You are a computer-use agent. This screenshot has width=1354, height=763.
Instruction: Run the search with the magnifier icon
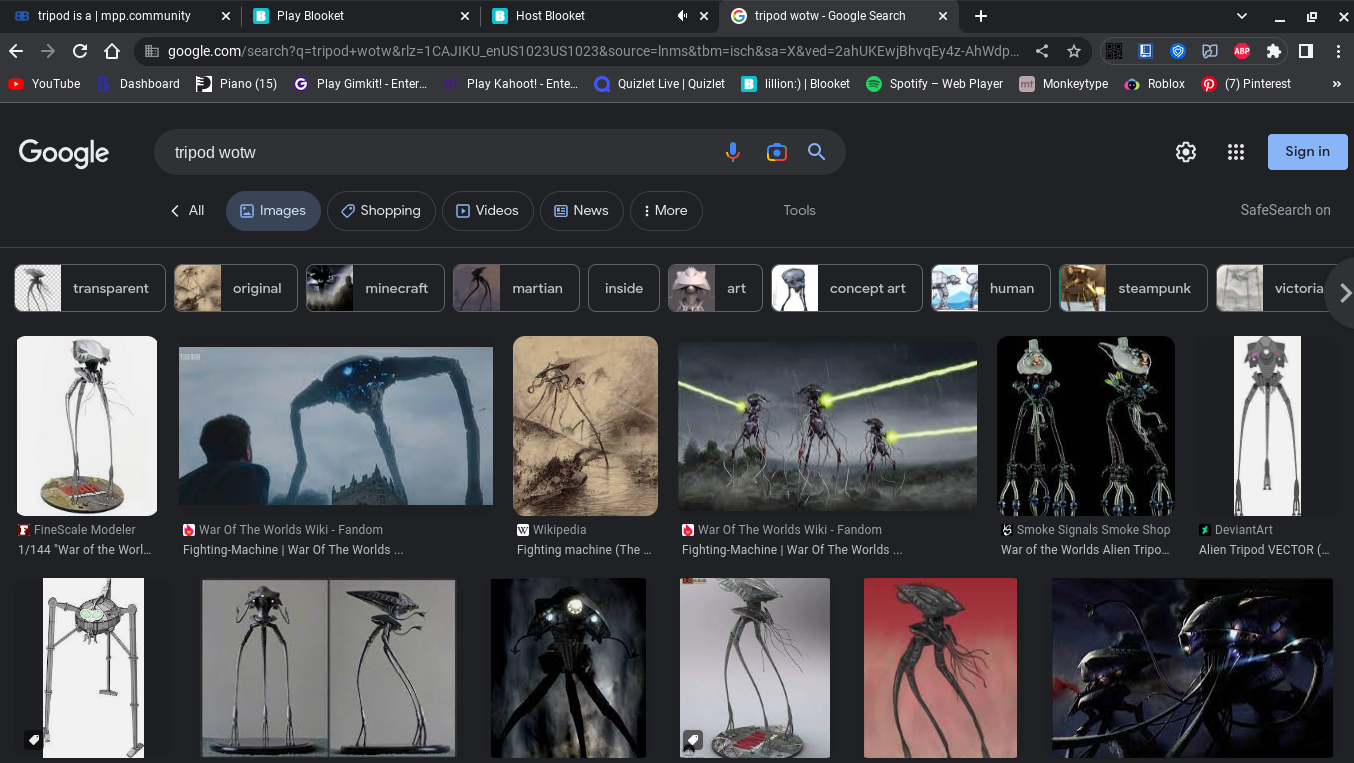click(816, 152)
